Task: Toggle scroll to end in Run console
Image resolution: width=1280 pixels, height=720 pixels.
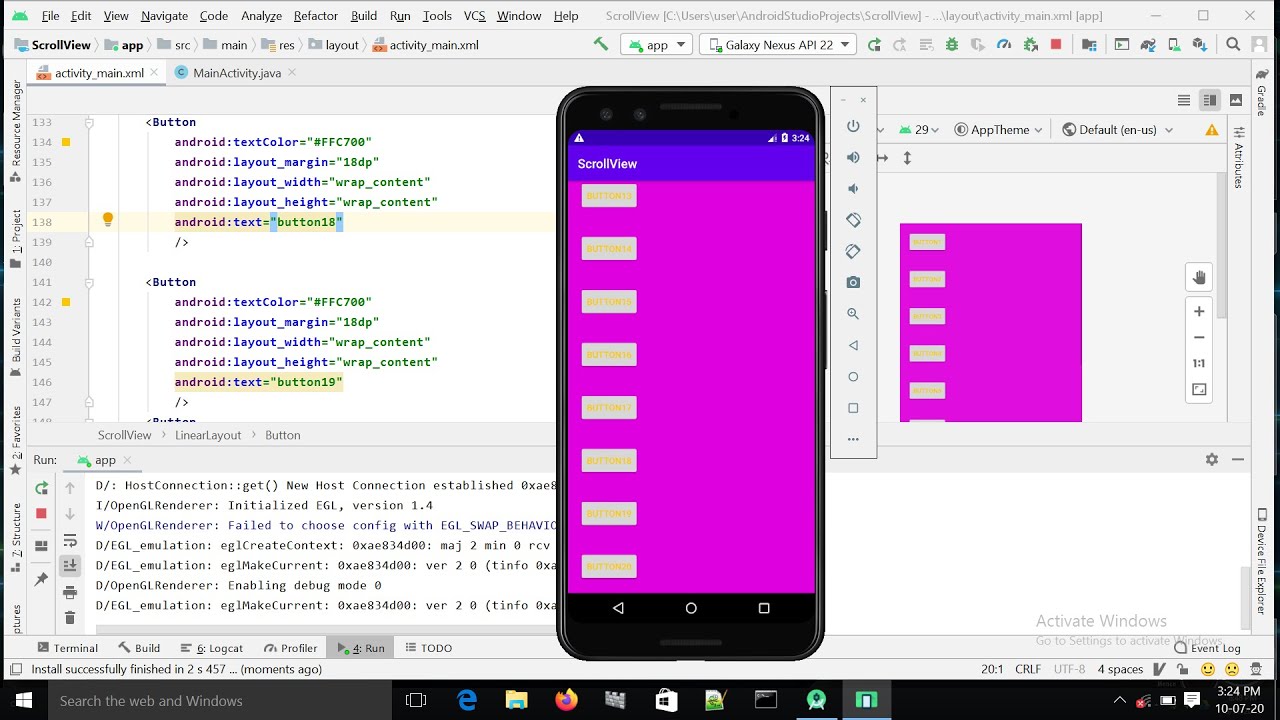Action: coord(70,566)
